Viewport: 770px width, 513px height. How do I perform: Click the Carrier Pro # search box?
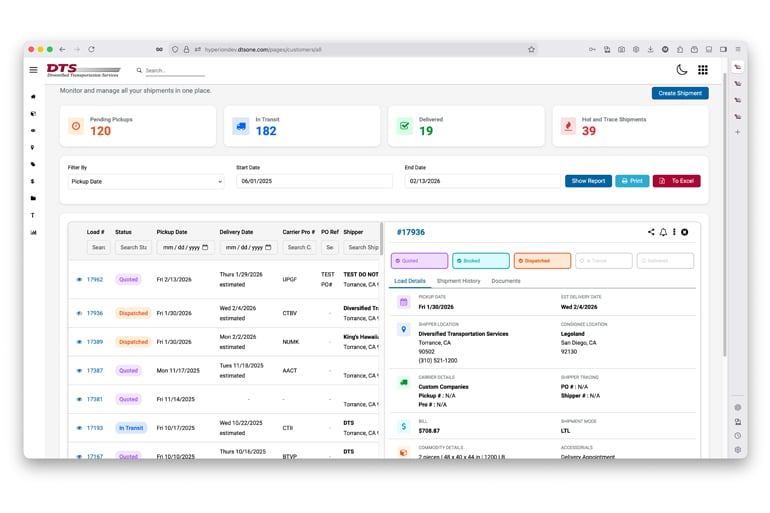pos(299,247)
